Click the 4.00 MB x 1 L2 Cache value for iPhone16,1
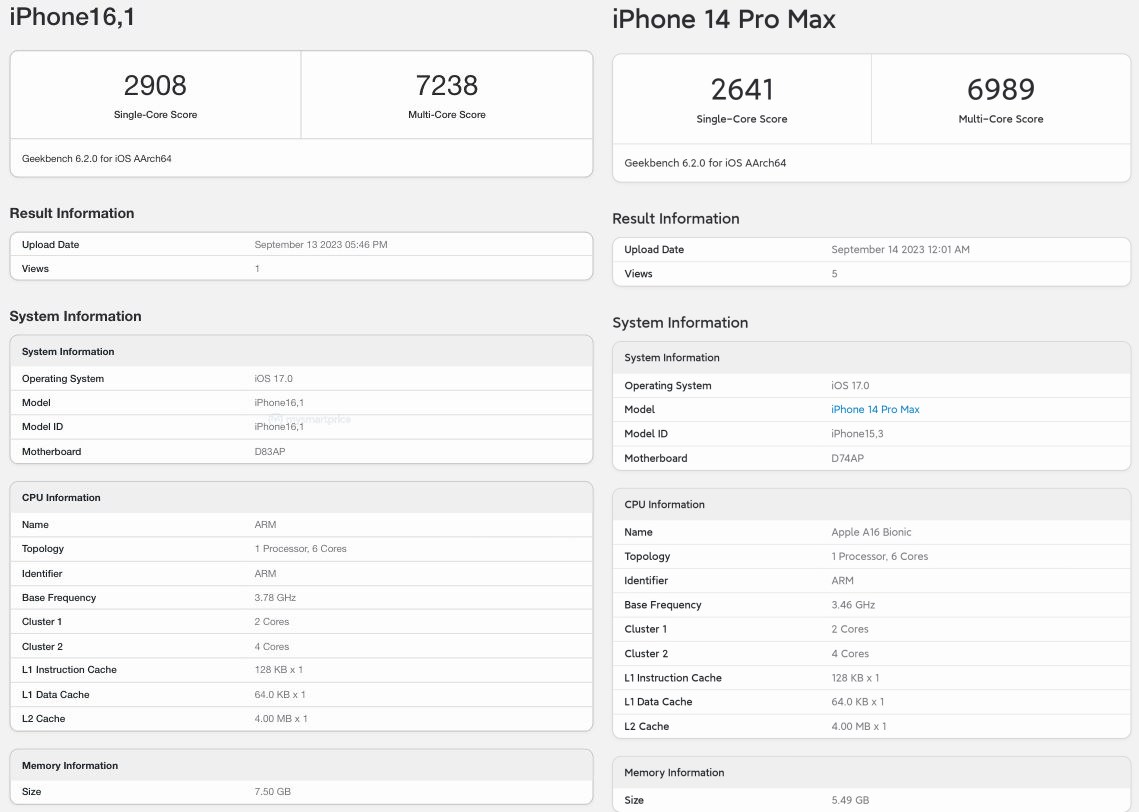 [x=280, y=719]
